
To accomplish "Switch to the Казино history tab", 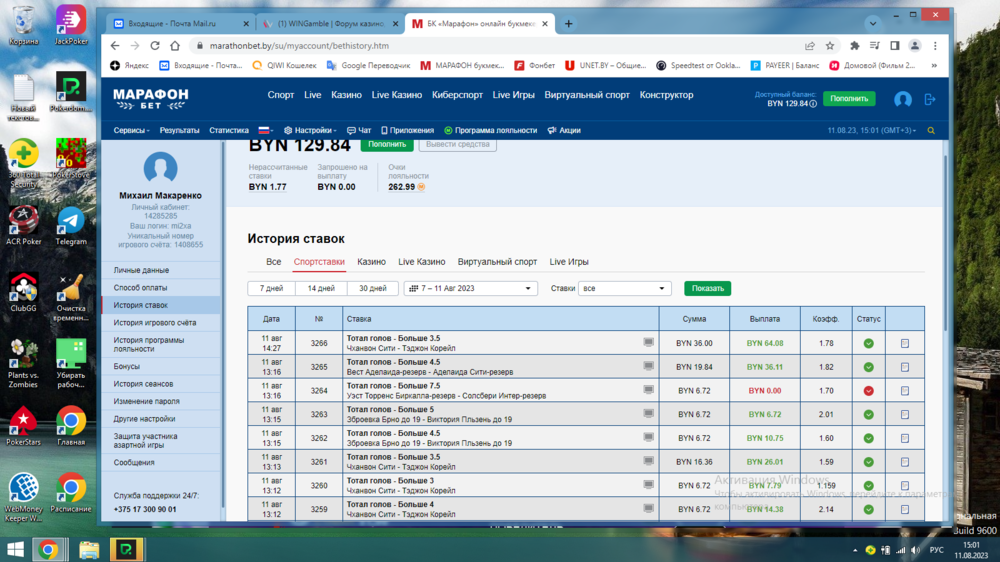I will click(x=371, y=262).
